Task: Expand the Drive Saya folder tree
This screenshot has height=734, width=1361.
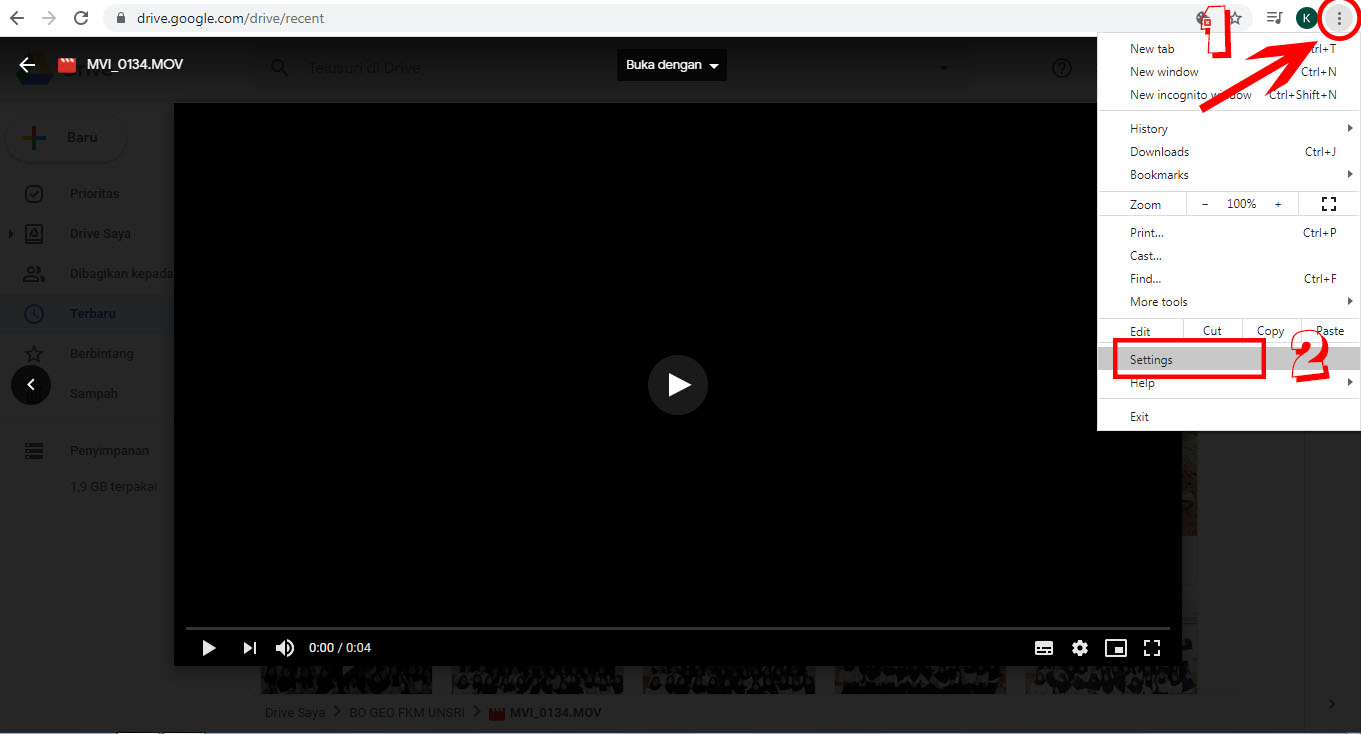Action: click(11, 234)
